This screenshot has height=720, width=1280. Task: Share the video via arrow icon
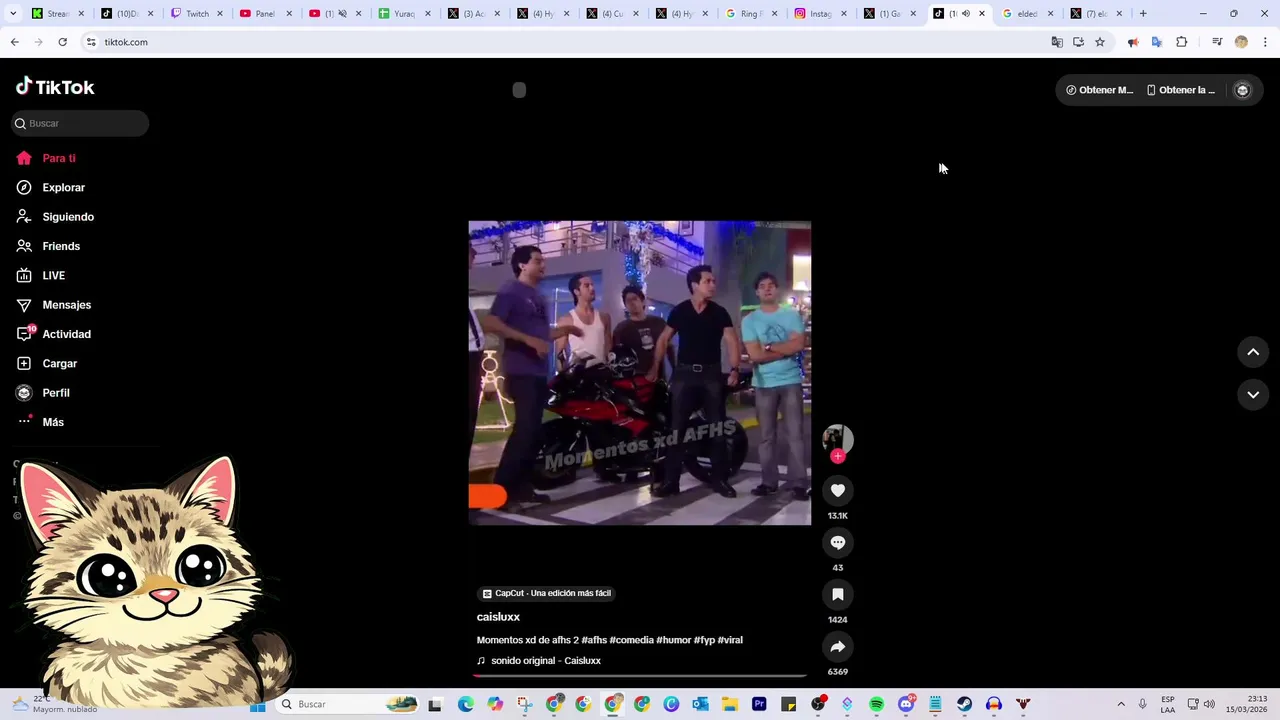click(838, 646)
